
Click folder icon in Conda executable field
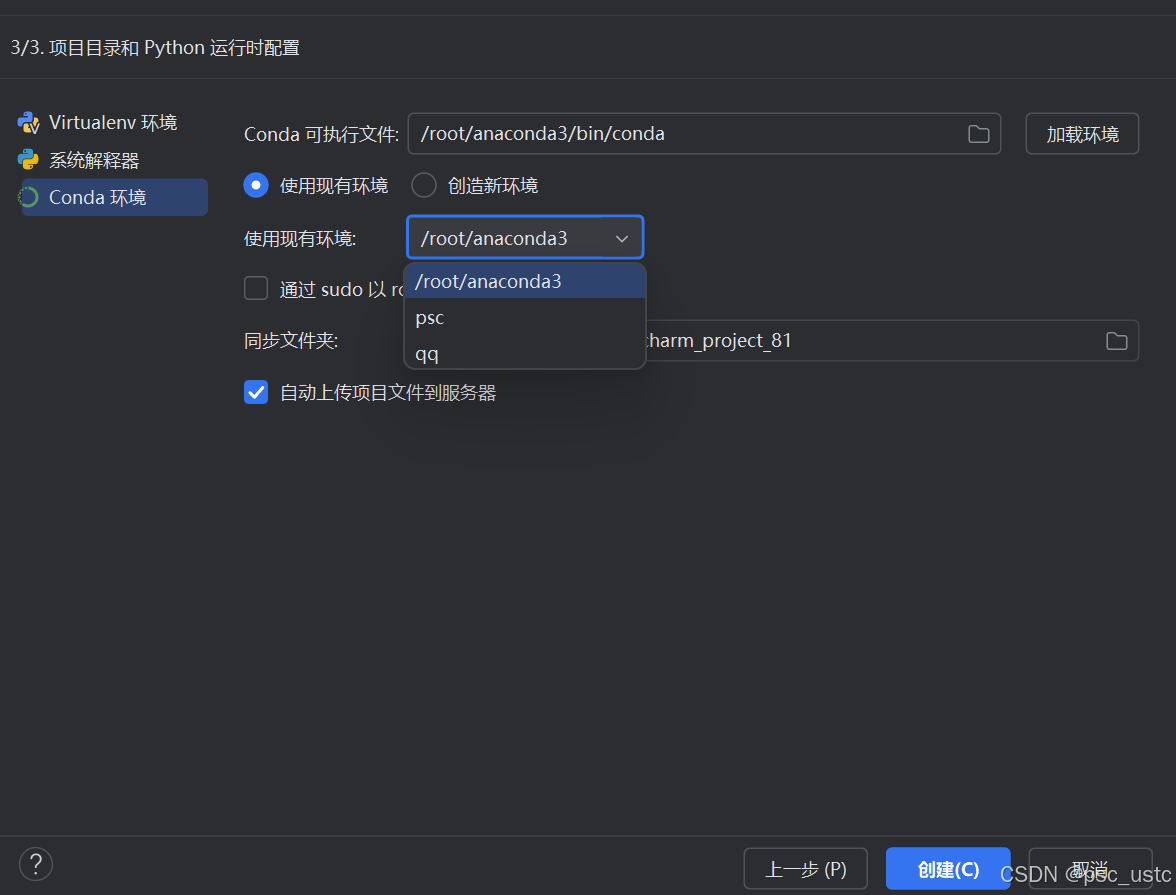tap(978, 134)
